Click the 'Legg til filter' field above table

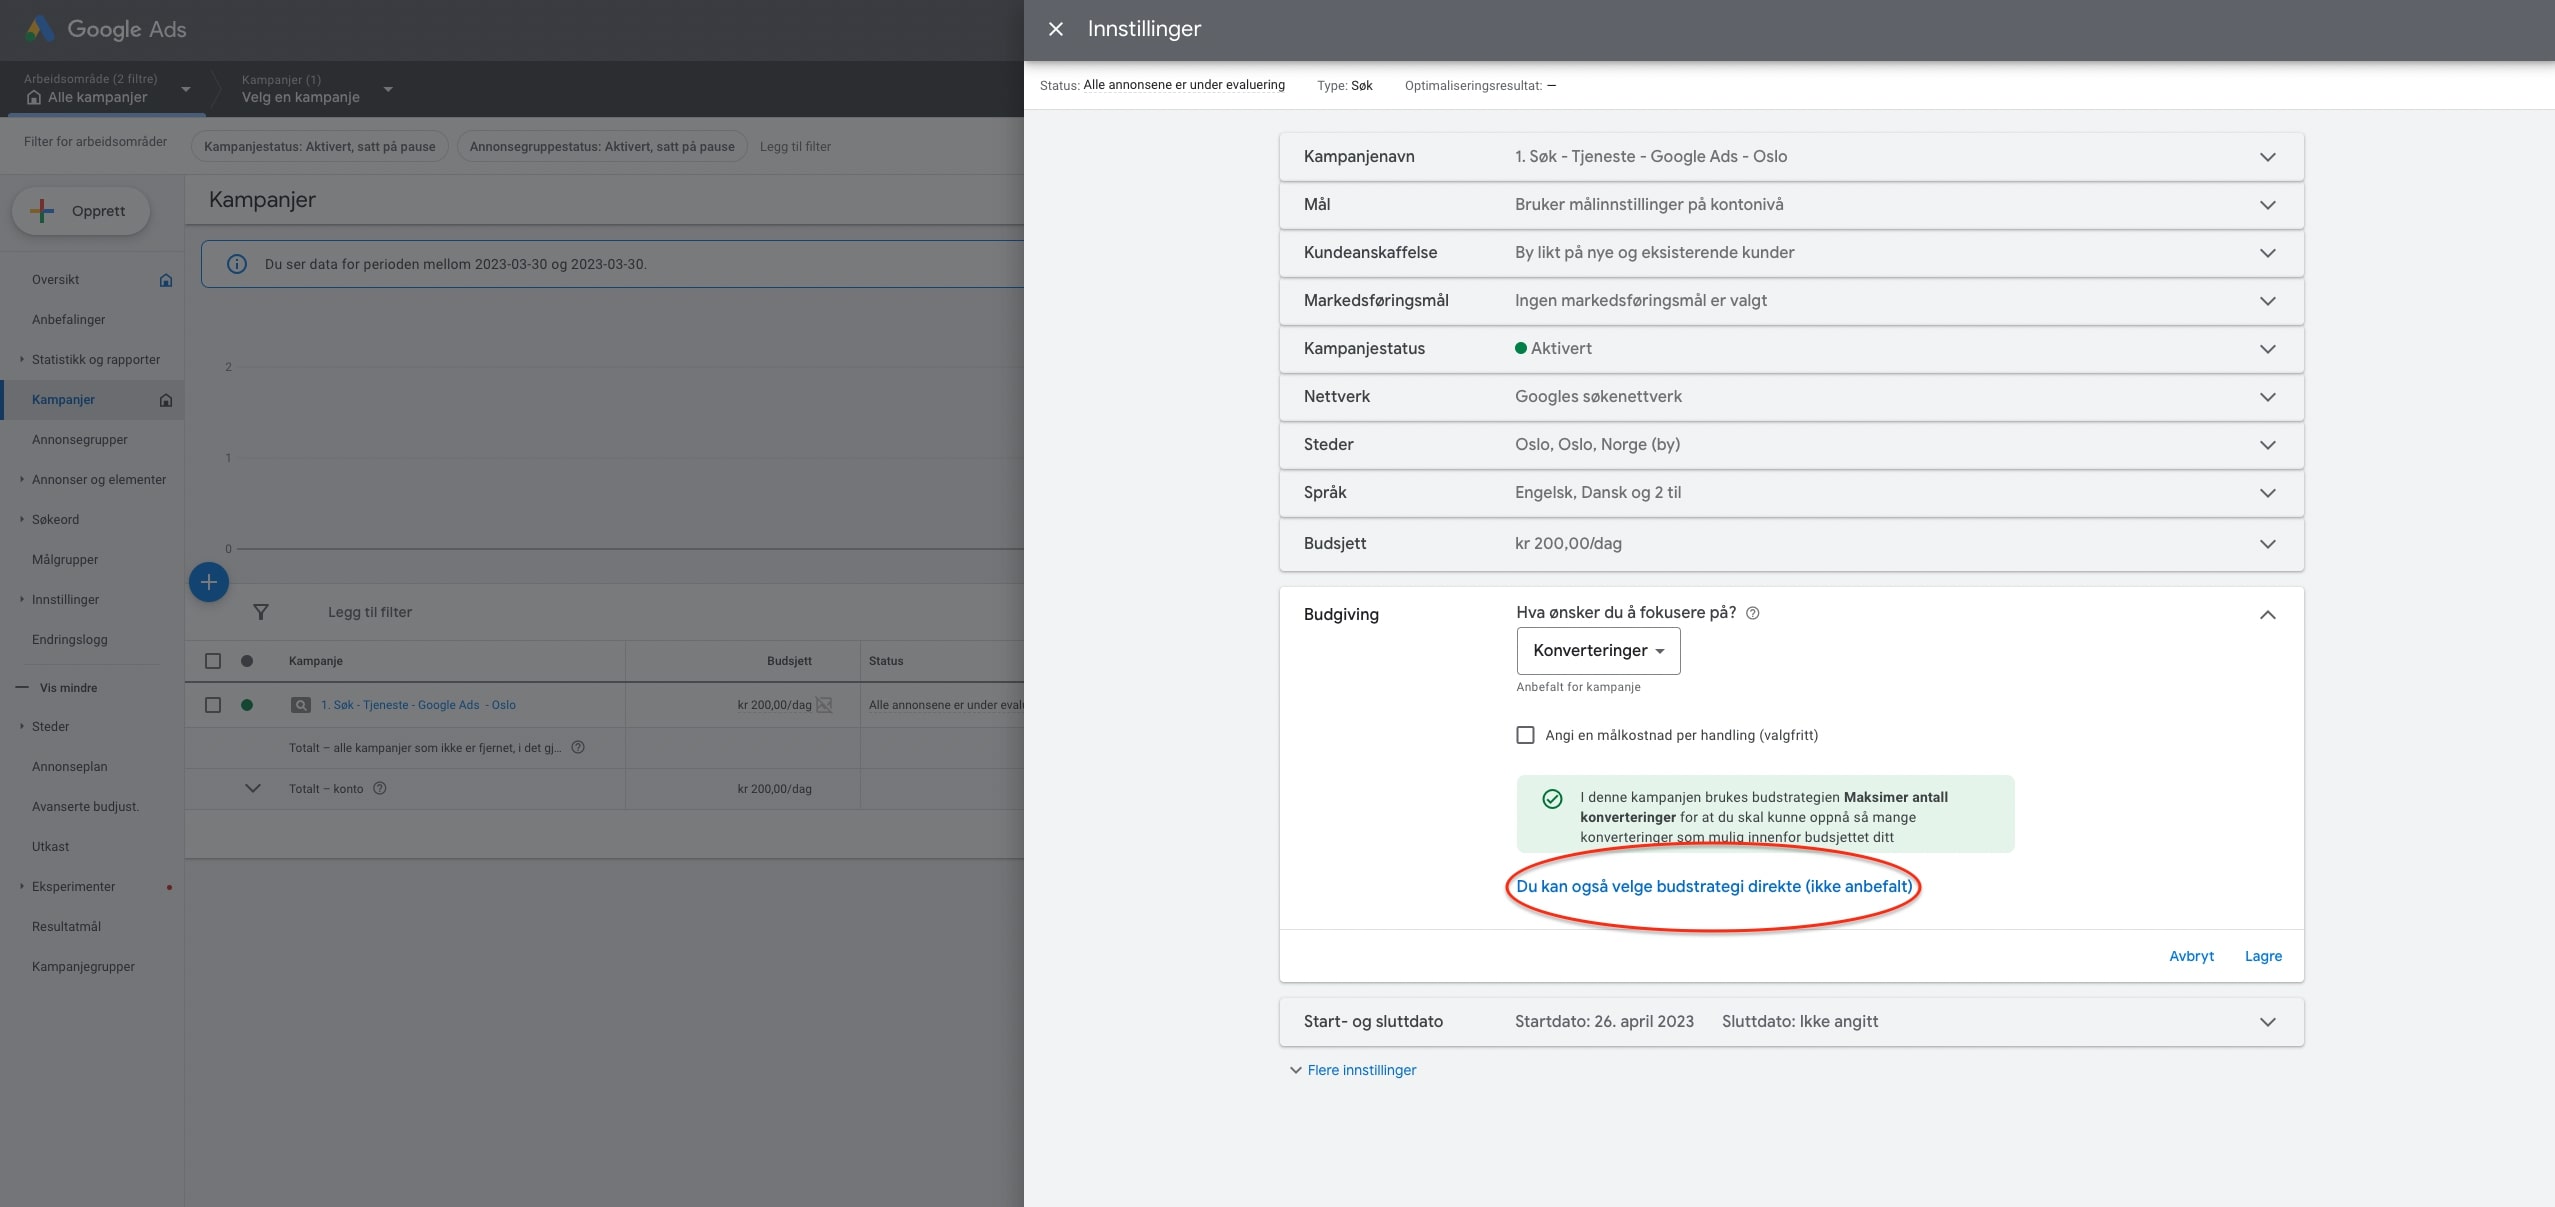coord(370,612)
